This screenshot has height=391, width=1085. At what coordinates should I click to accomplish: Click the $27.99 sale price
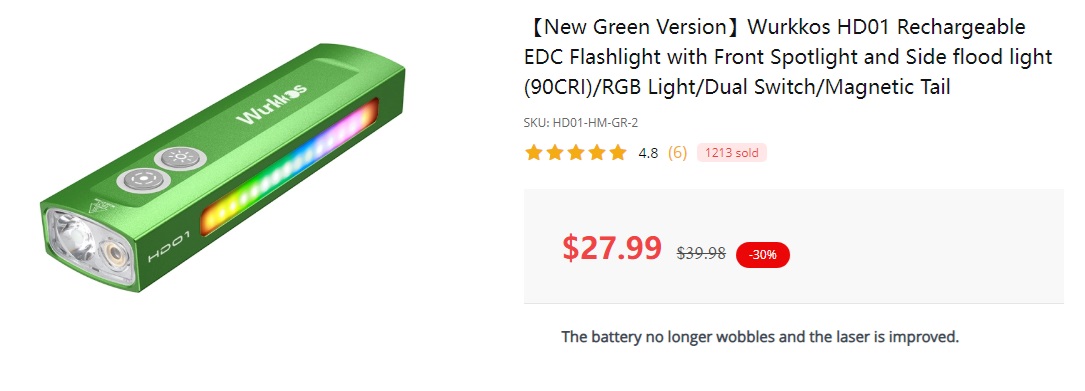click(612, 248)
